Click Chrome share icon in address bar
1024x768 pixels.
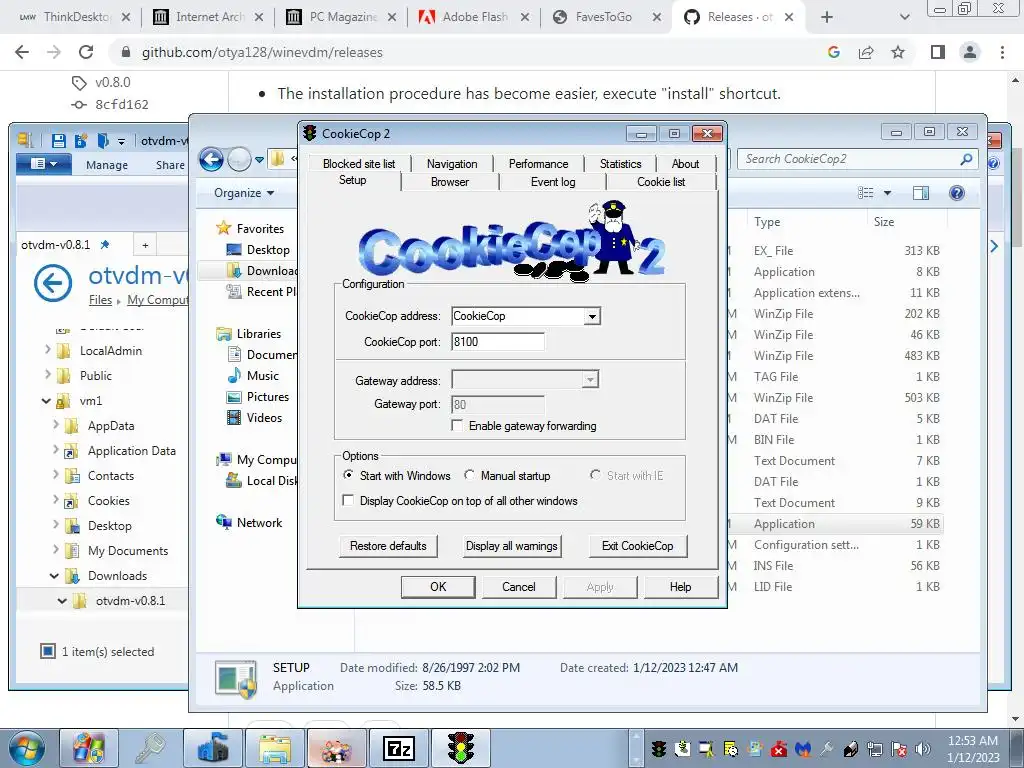866,52
